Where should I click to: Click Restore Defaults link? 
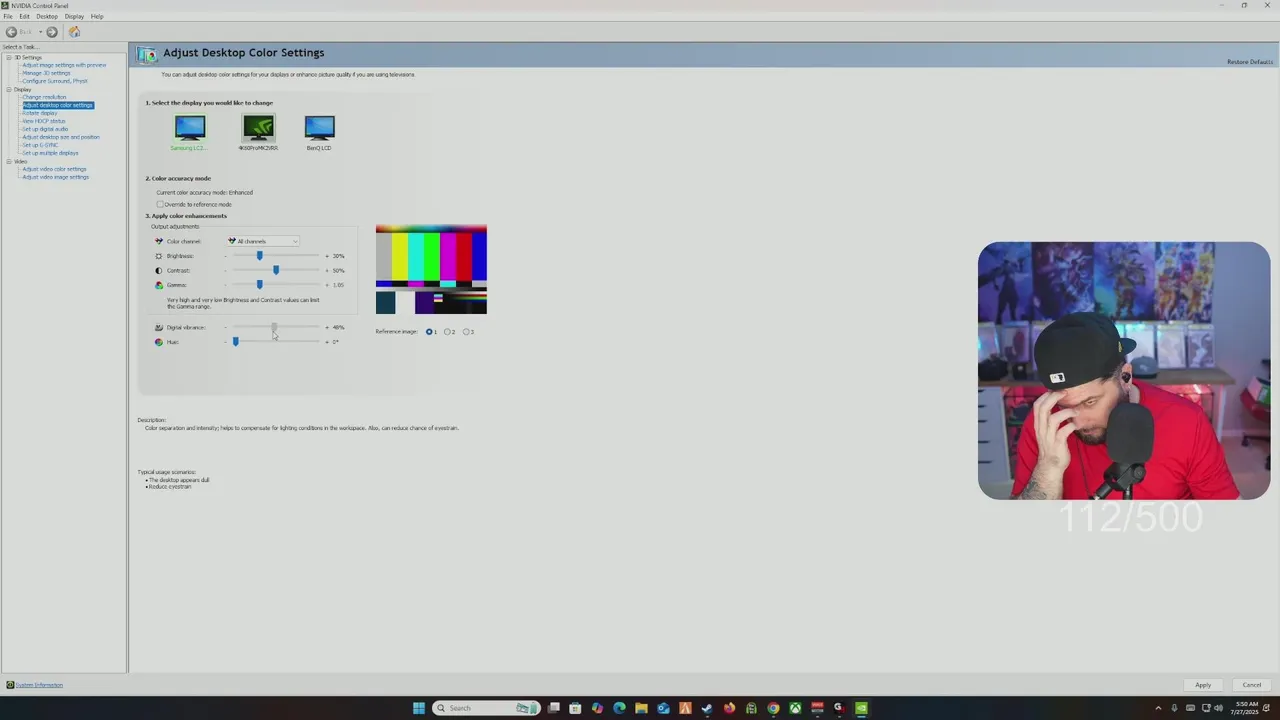coord(1250,62)
